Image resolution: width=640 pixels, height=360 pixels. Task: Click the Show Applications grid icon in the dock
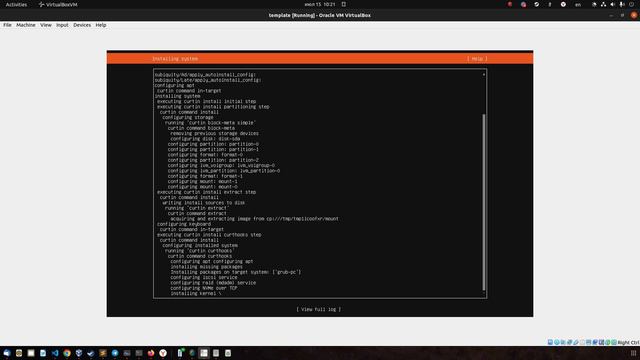click(x=633, y=353)
